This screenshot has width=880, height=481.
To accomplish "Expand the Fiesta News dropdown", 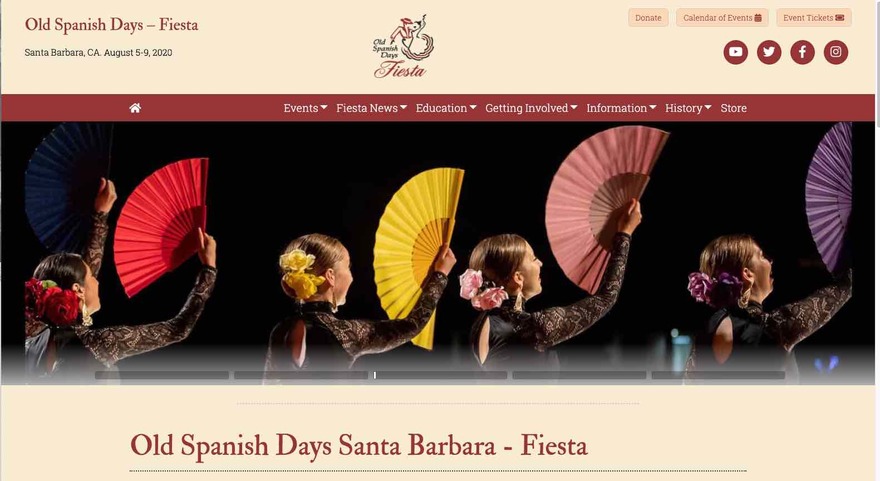I will (x=372, y=108).
